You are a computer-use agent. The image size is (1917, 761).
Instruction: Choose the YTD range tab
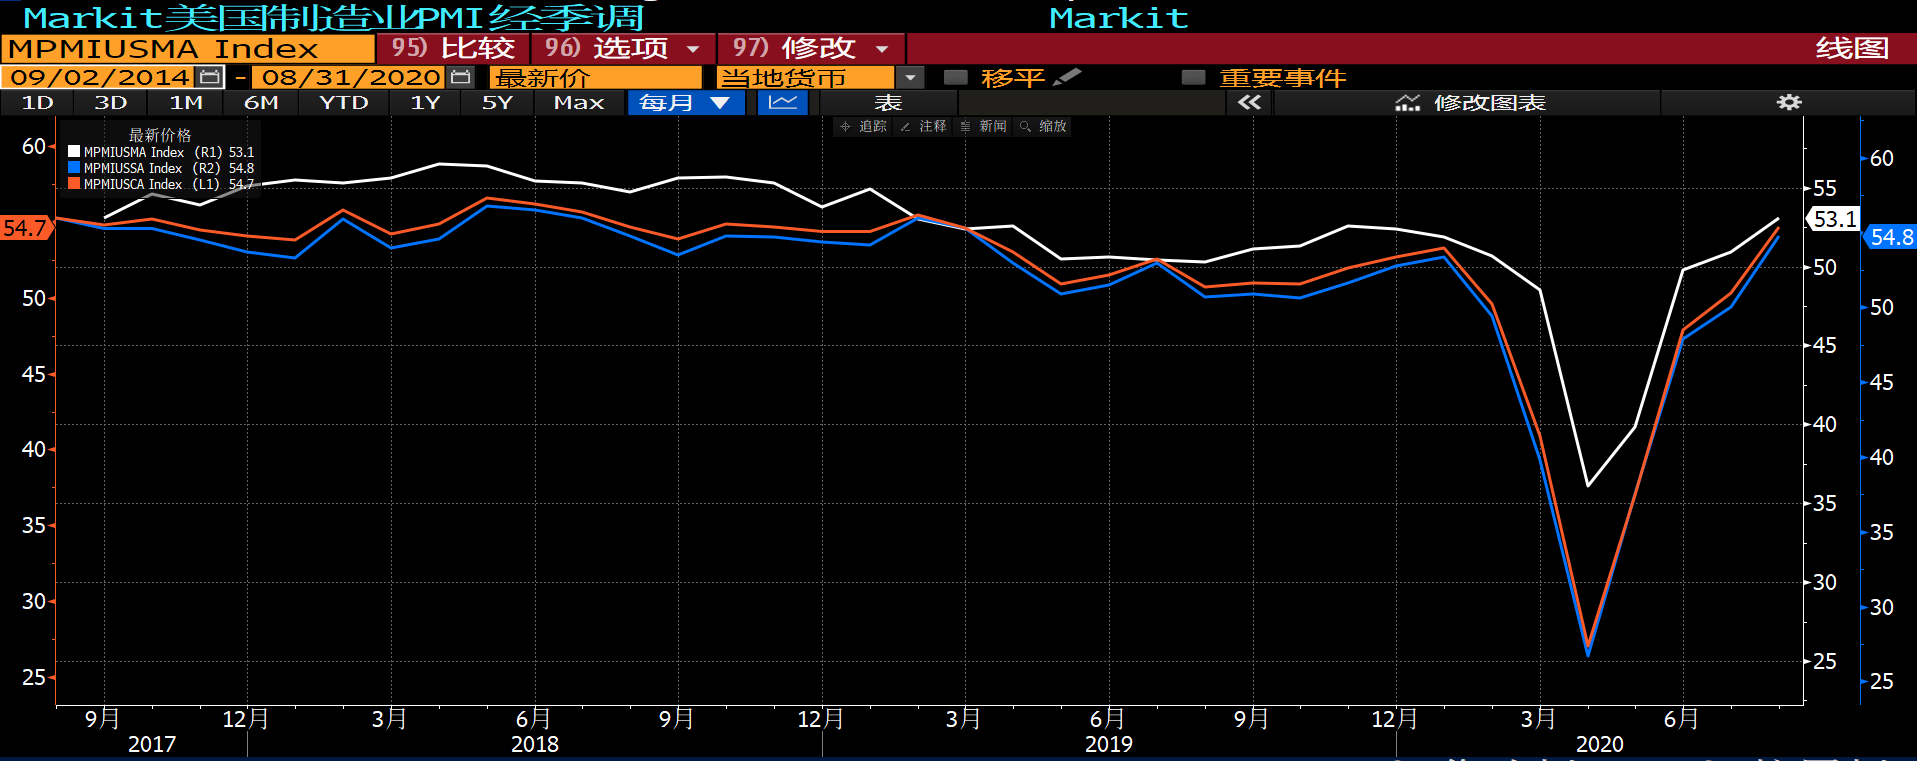tap(344, 102)
